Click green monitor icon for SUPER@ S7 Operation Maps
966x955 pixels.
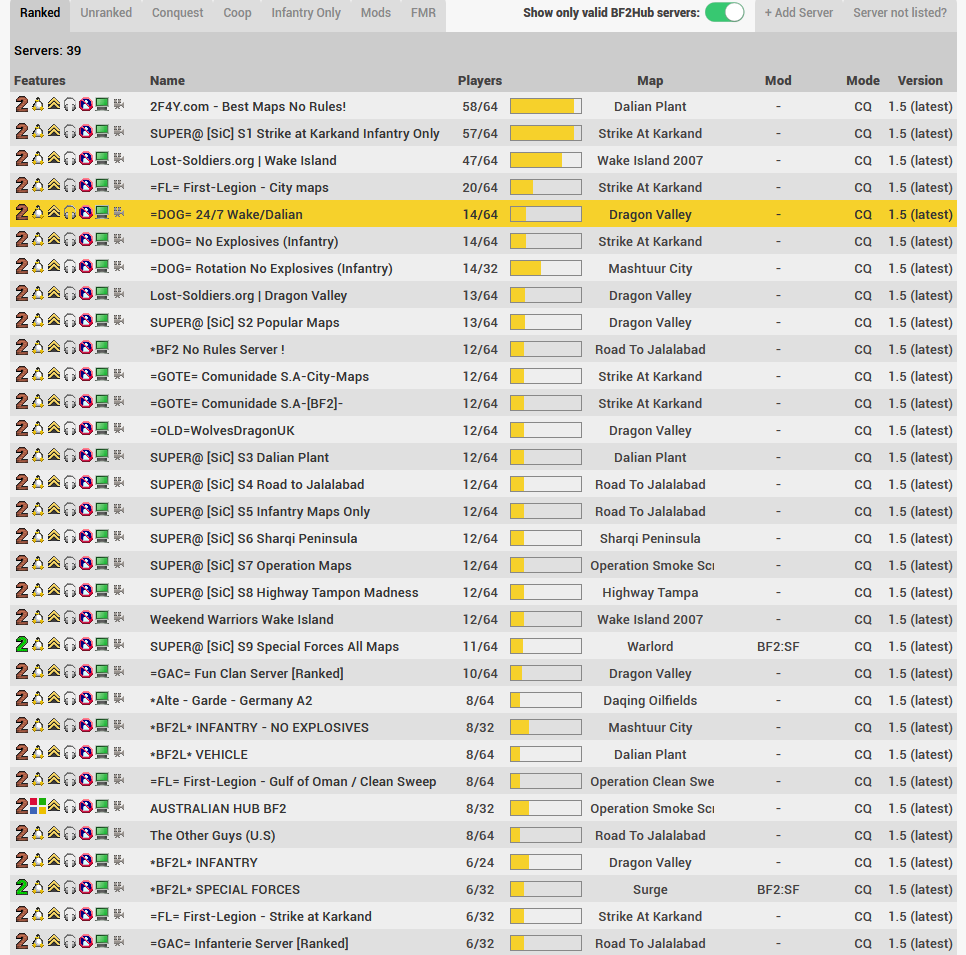pyautogui.click(x=102, y=564)
